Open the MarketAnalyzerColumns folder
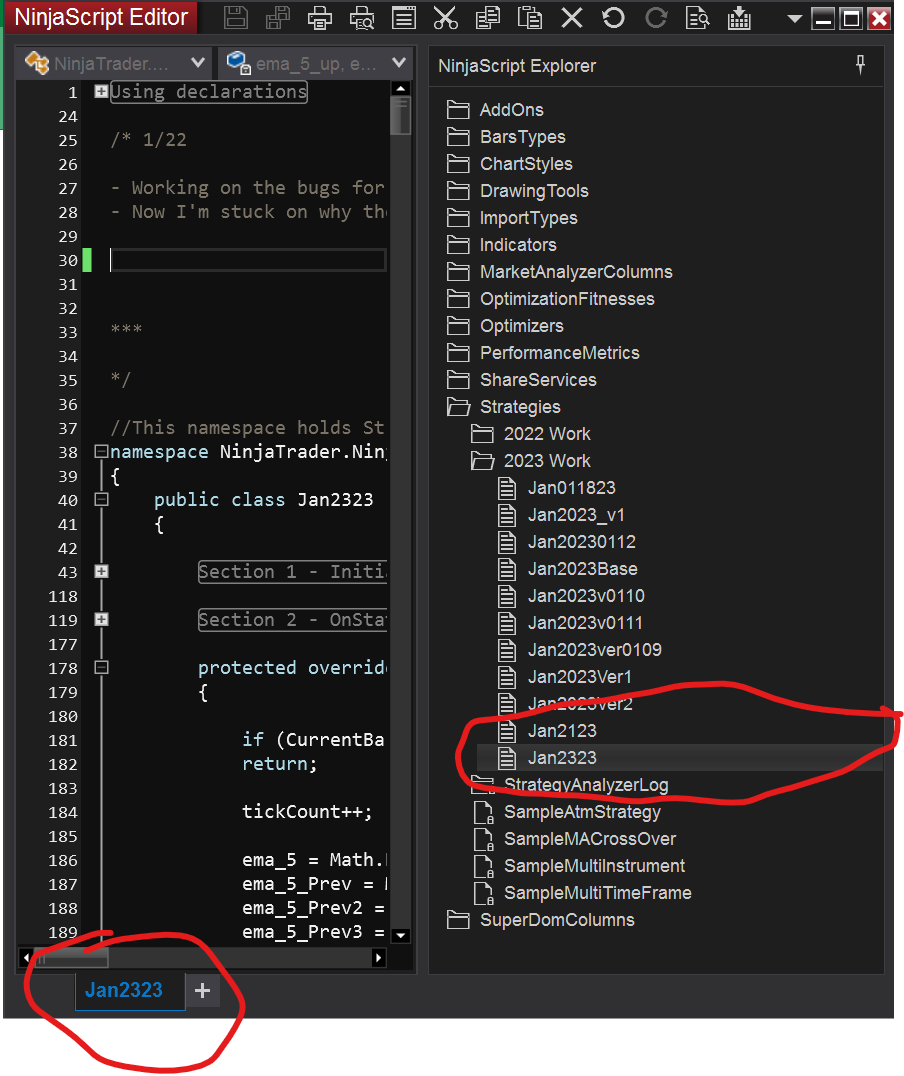Screen dimensions: 904x1076 pos(576,272)
